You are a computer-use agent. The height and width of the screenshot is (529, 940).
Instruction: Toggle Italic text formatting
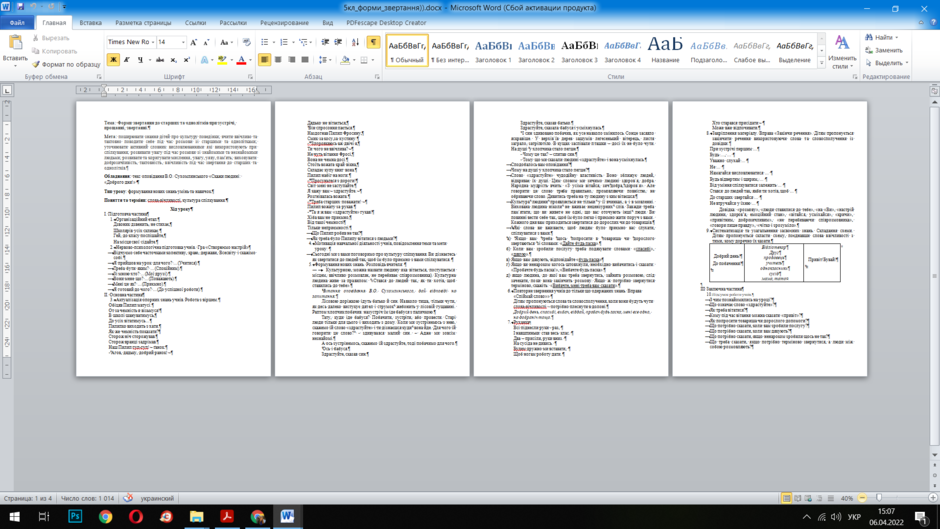click(x=126, y=60)
